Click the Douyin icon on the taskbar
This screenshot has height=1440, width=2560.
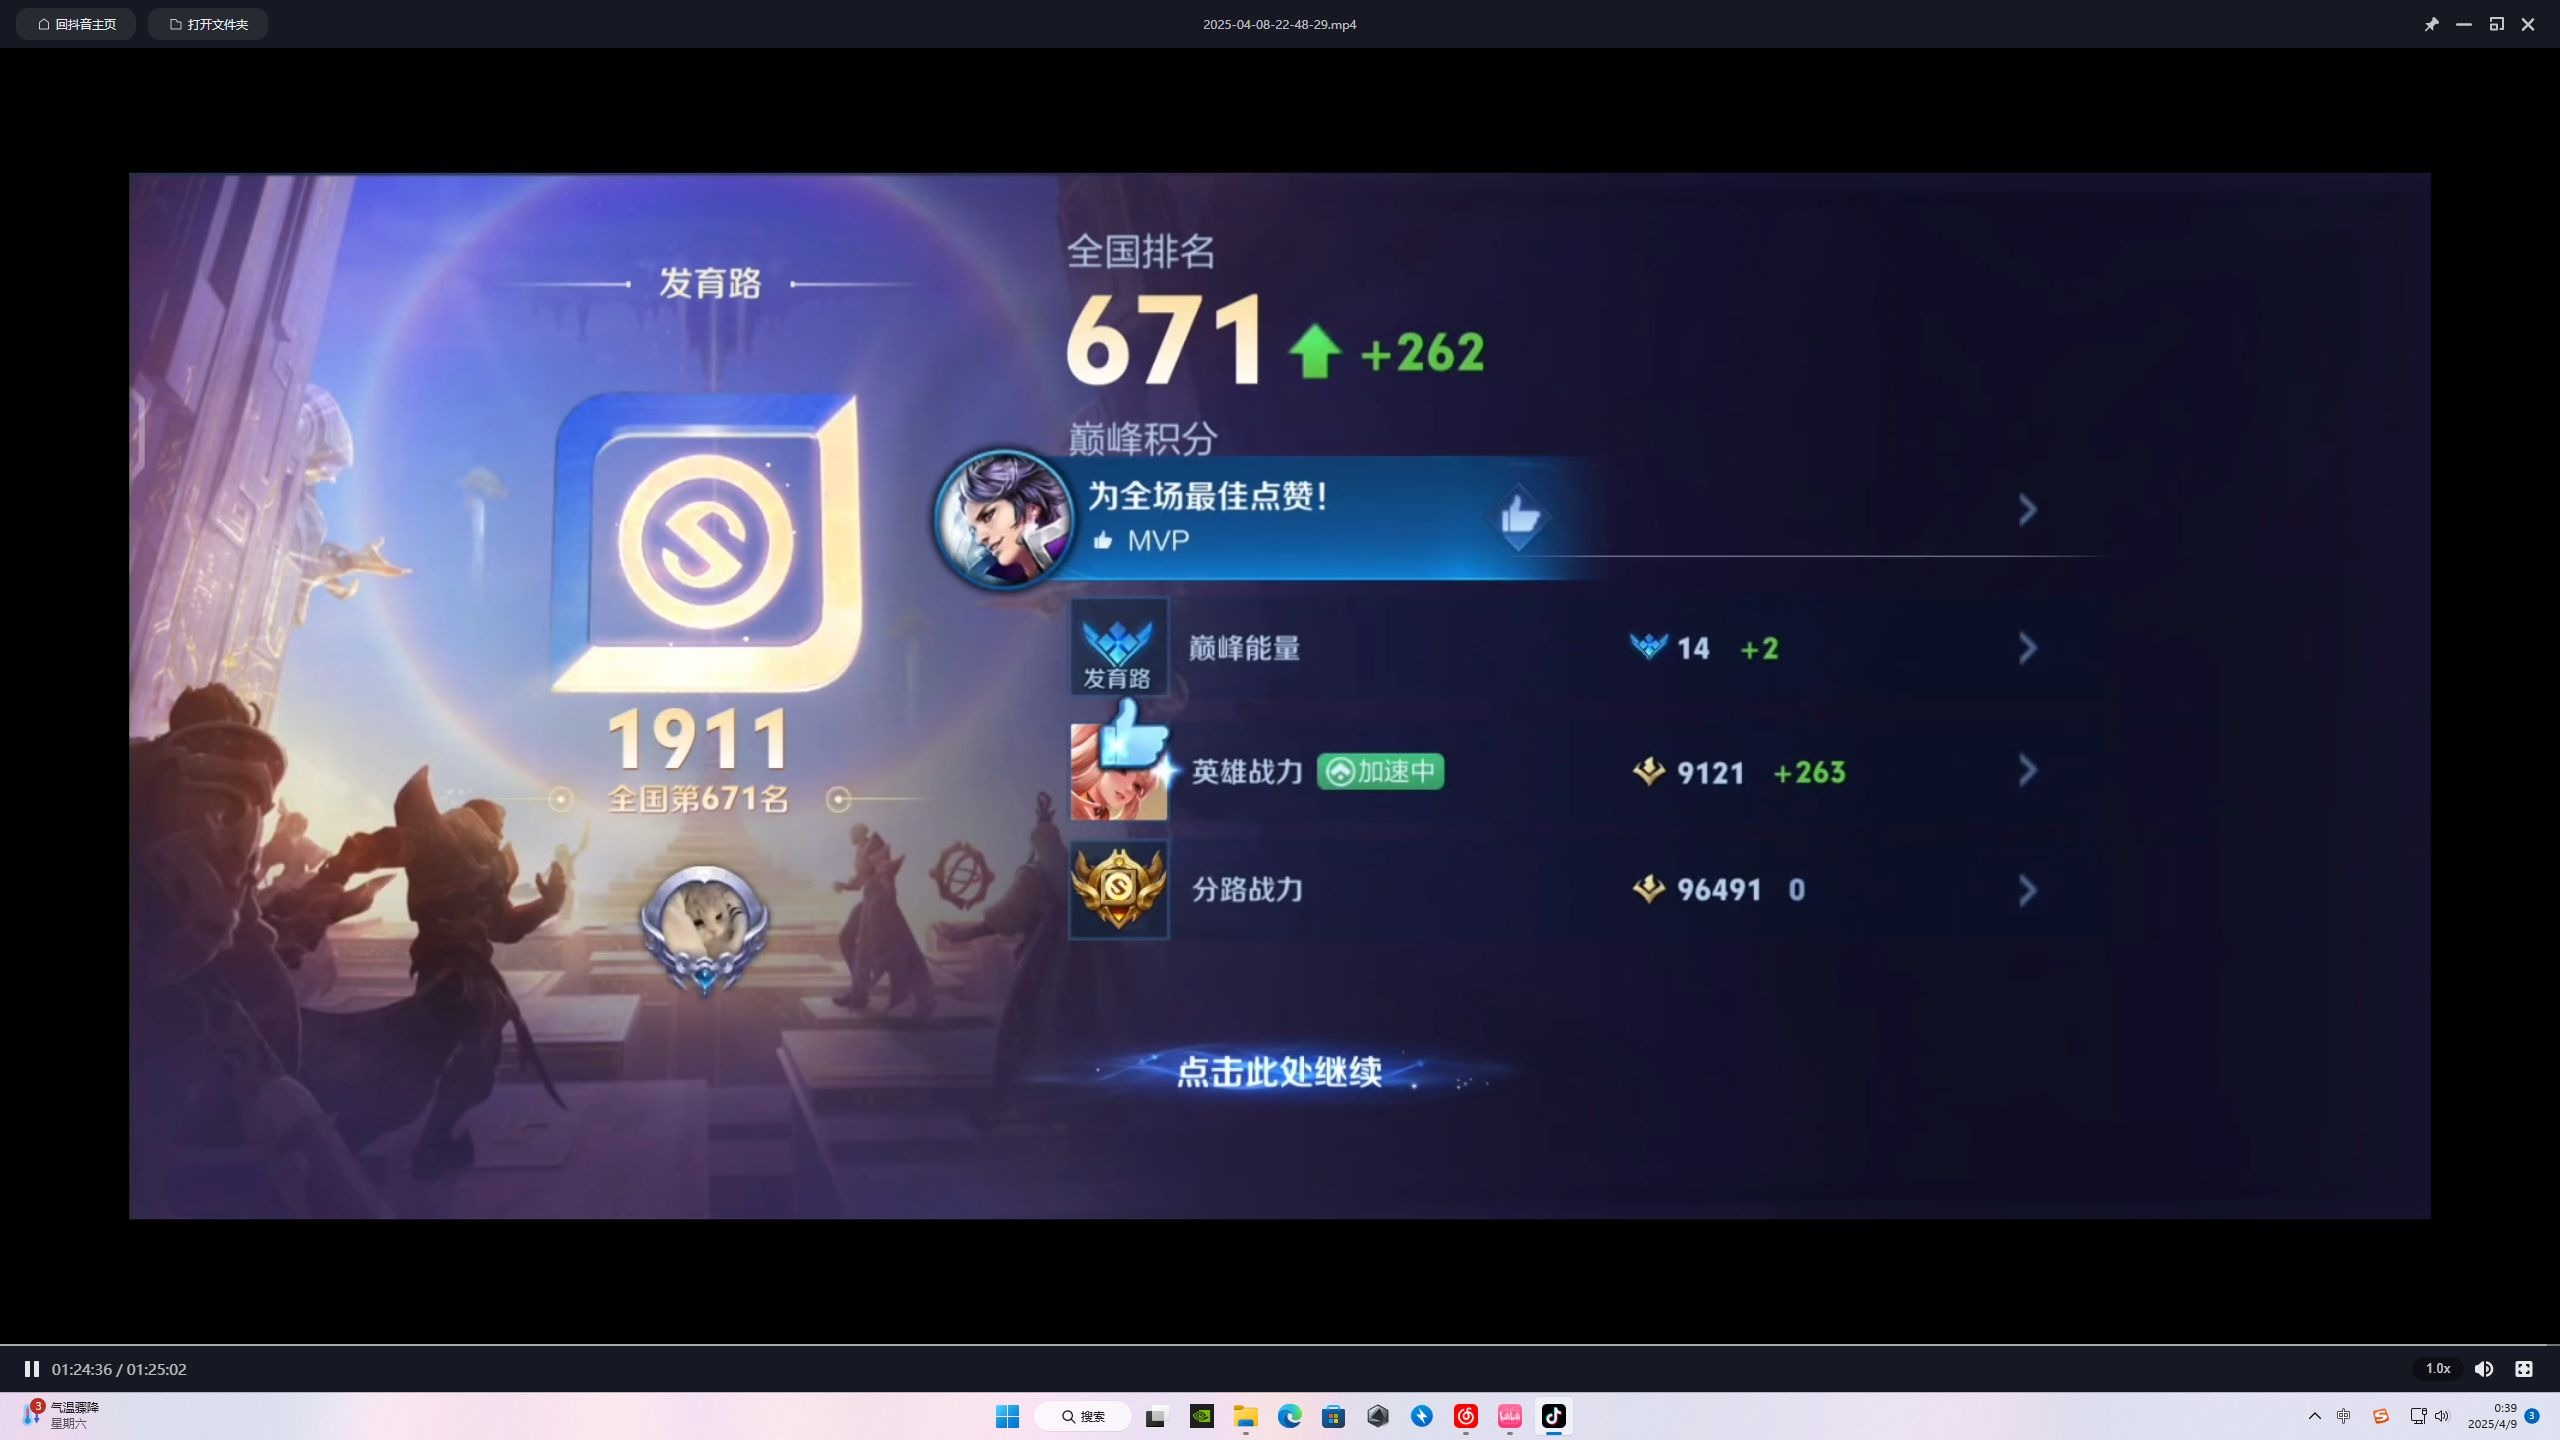coord(1554,1416)
